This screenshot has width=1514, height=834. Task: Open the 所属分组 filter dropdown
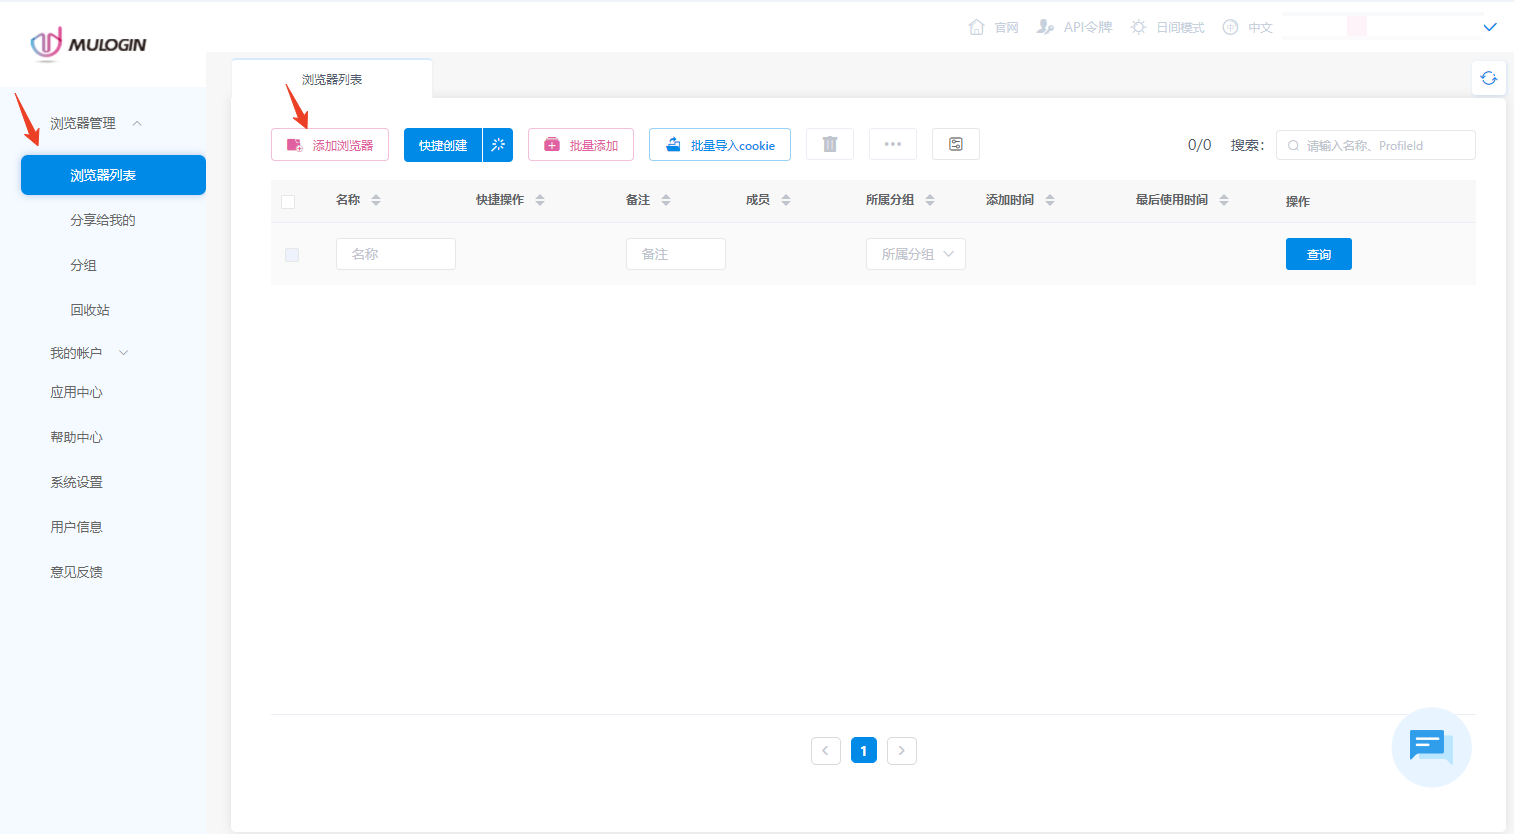click(915, 254)
